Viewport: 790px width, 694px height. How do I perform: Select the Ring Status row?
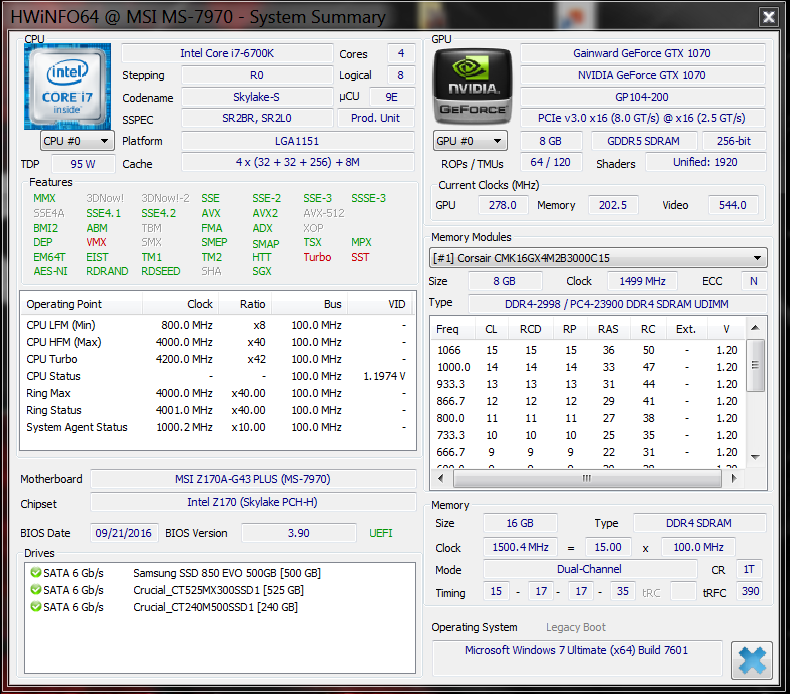(x=217, y=410)
